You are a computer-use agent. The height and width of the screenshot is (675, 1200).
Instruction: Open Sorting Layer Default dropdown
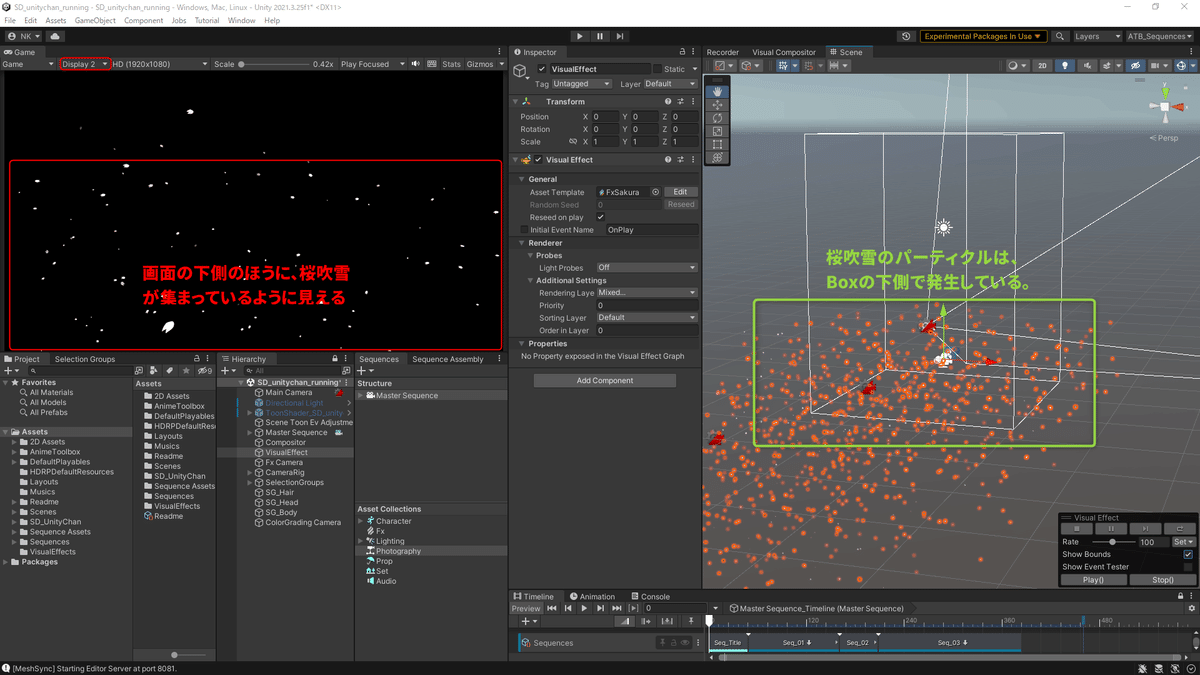647,318
